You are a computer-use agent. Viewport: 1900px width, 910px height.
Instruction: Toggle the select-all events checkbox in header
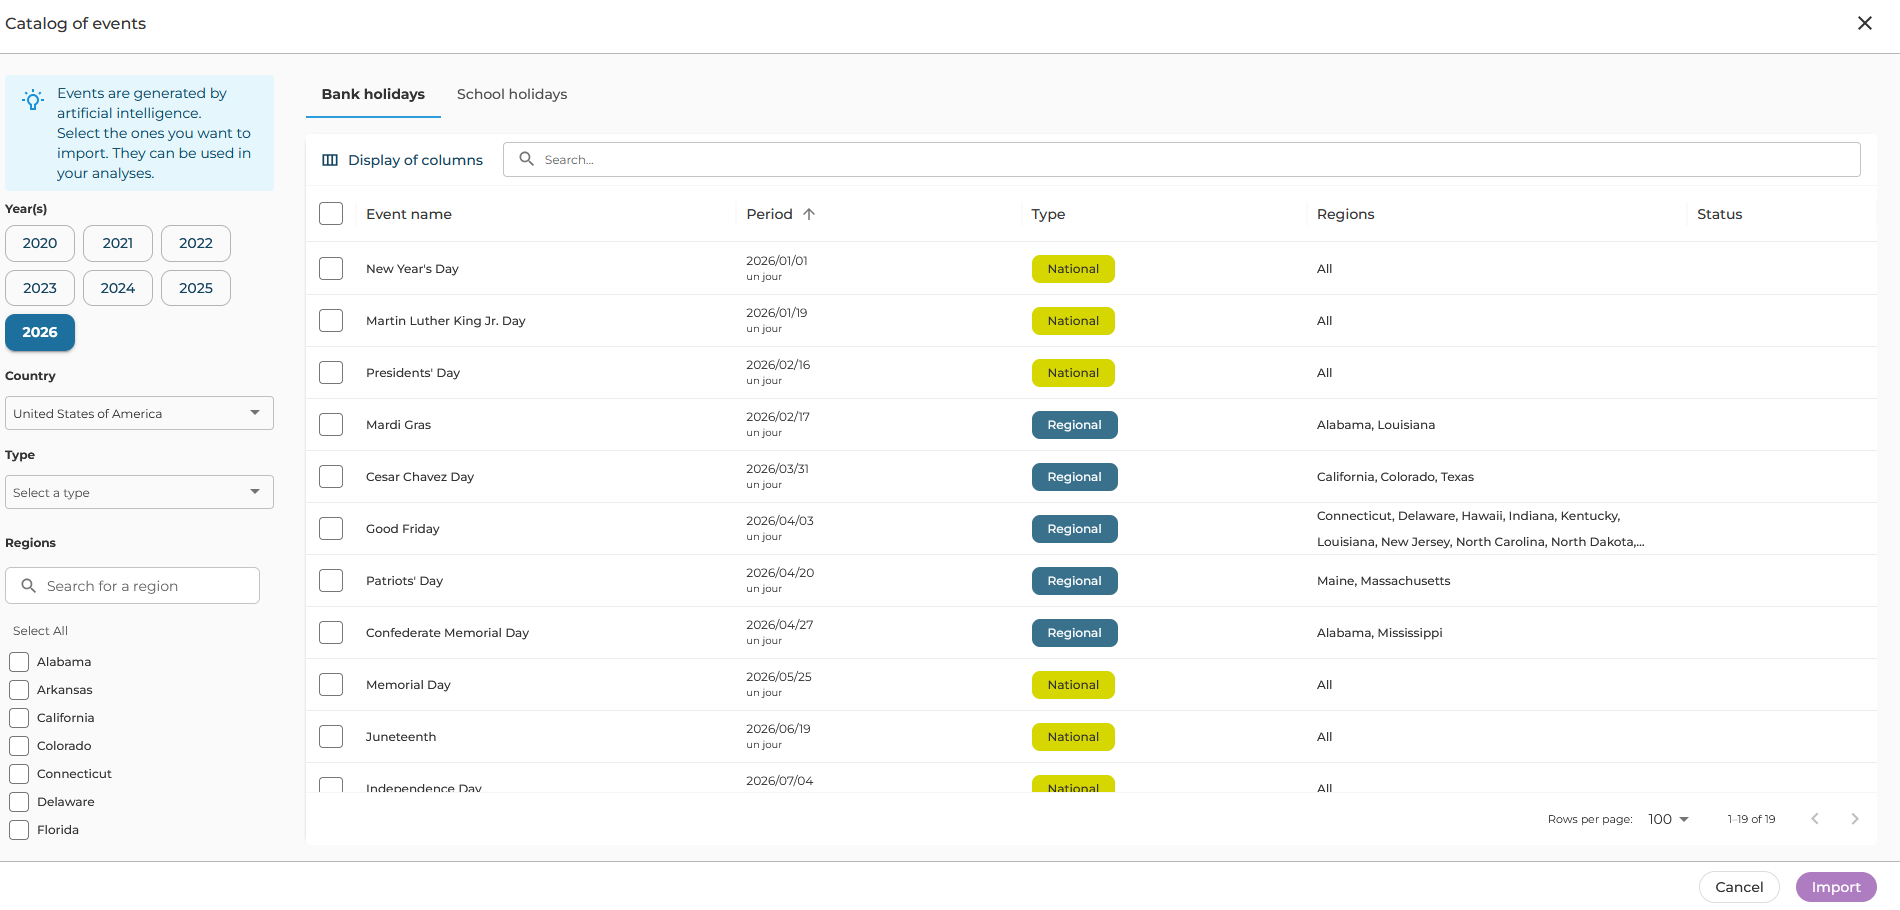(331, 214)
